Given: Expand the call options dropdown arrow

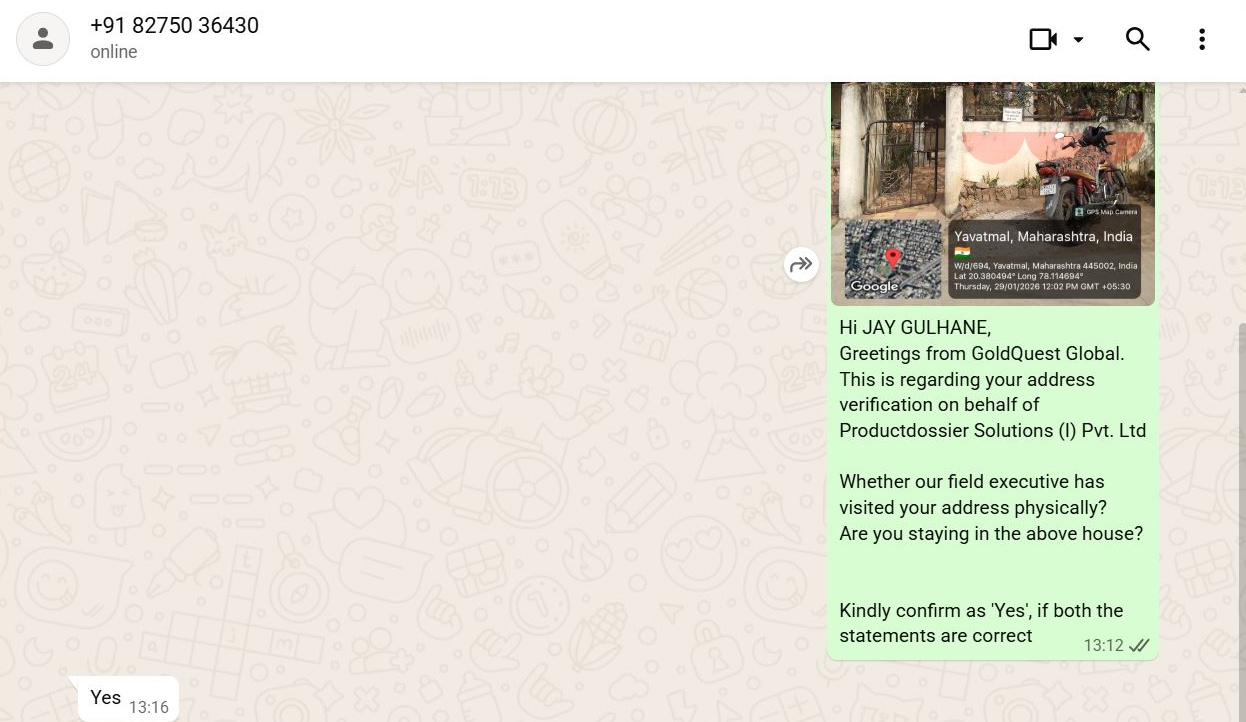Looking at the screenshot, I should tap(1078, 39).
